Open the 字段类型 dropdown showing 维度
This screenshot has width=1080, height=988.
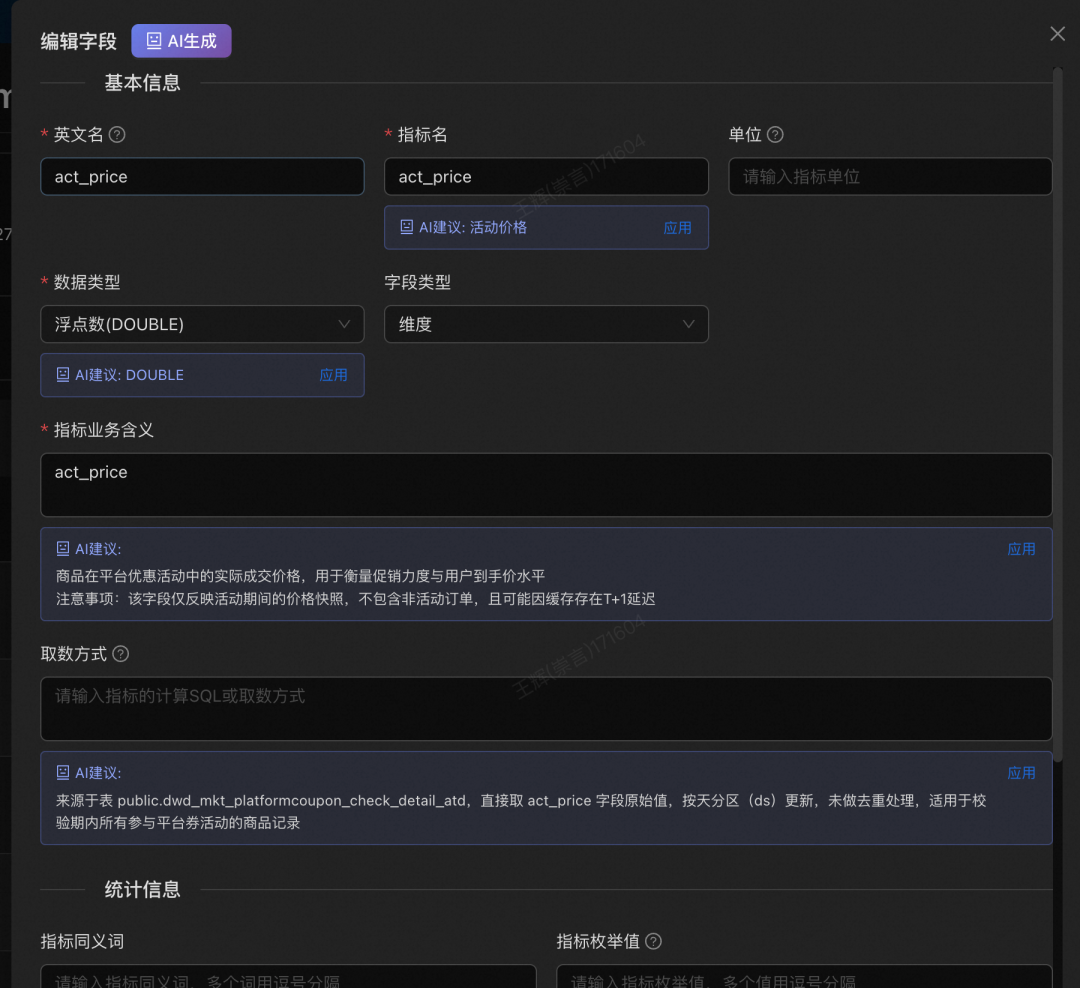(x=546, y=324)
